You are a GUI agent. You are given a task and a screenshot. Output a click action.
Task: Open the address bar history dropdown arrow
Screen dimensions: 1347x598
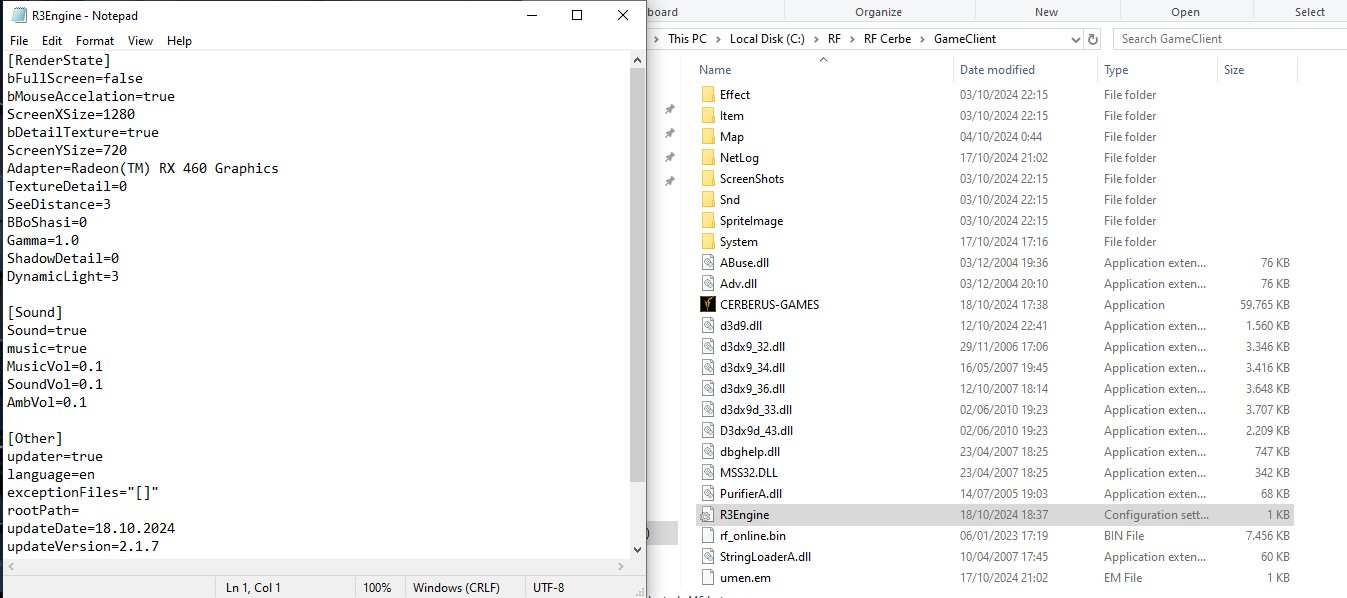1076,39
